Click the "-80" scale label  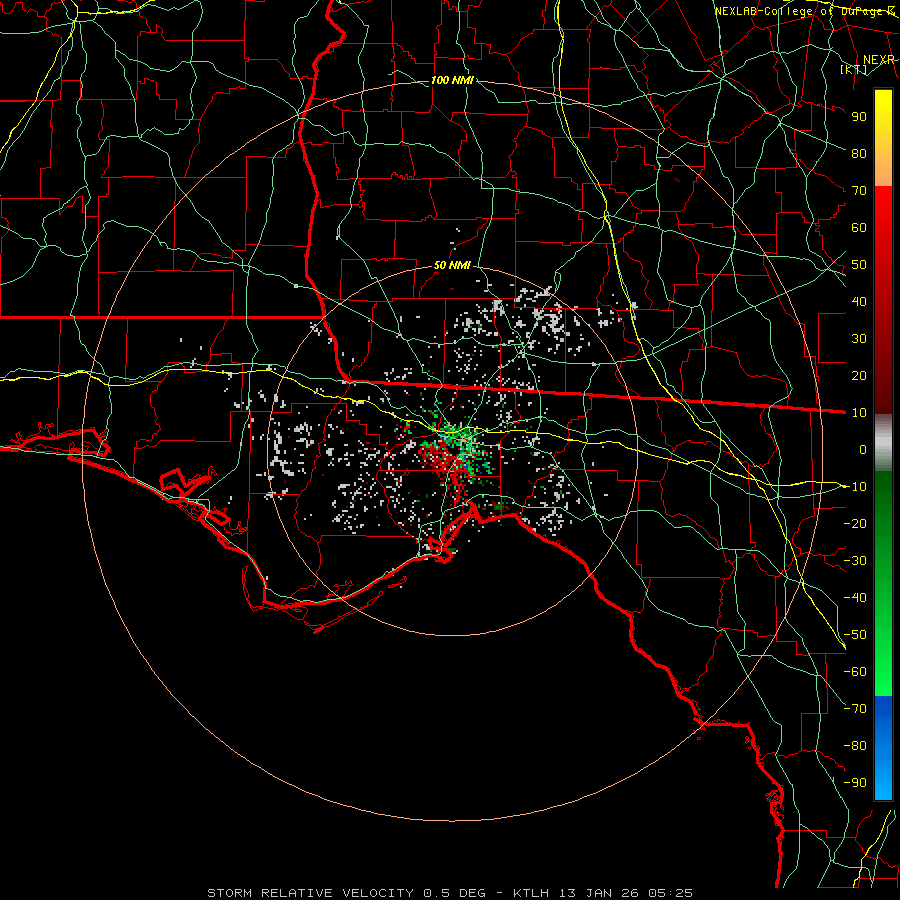coord(855,746)
